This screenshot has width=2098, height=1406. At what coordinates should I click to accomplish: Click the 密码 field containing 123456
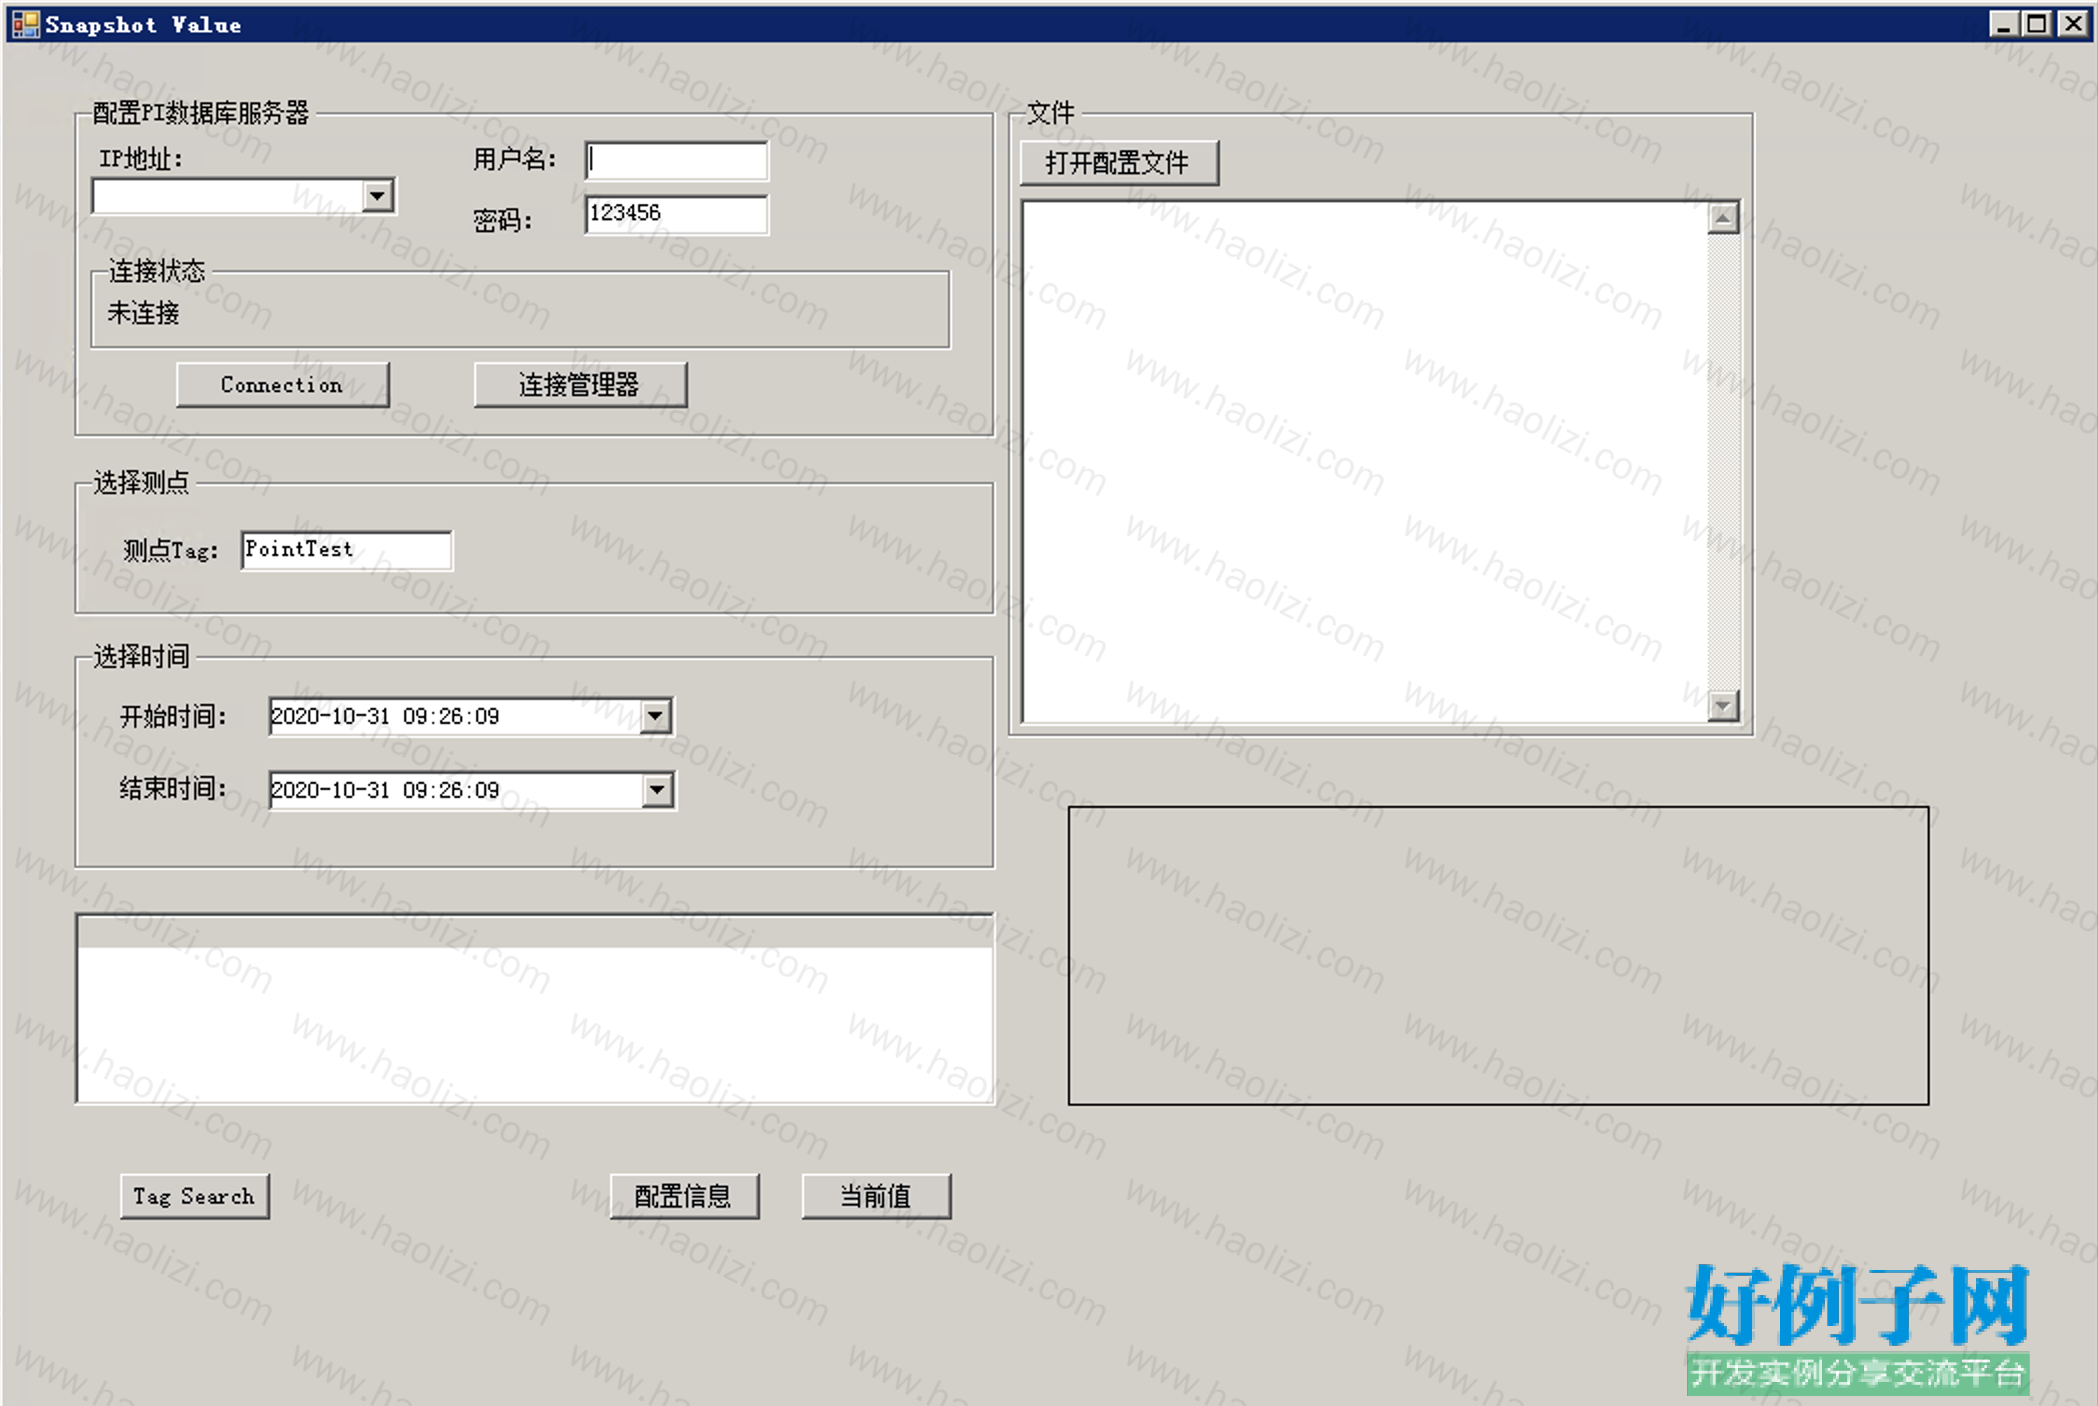point(676,214)
